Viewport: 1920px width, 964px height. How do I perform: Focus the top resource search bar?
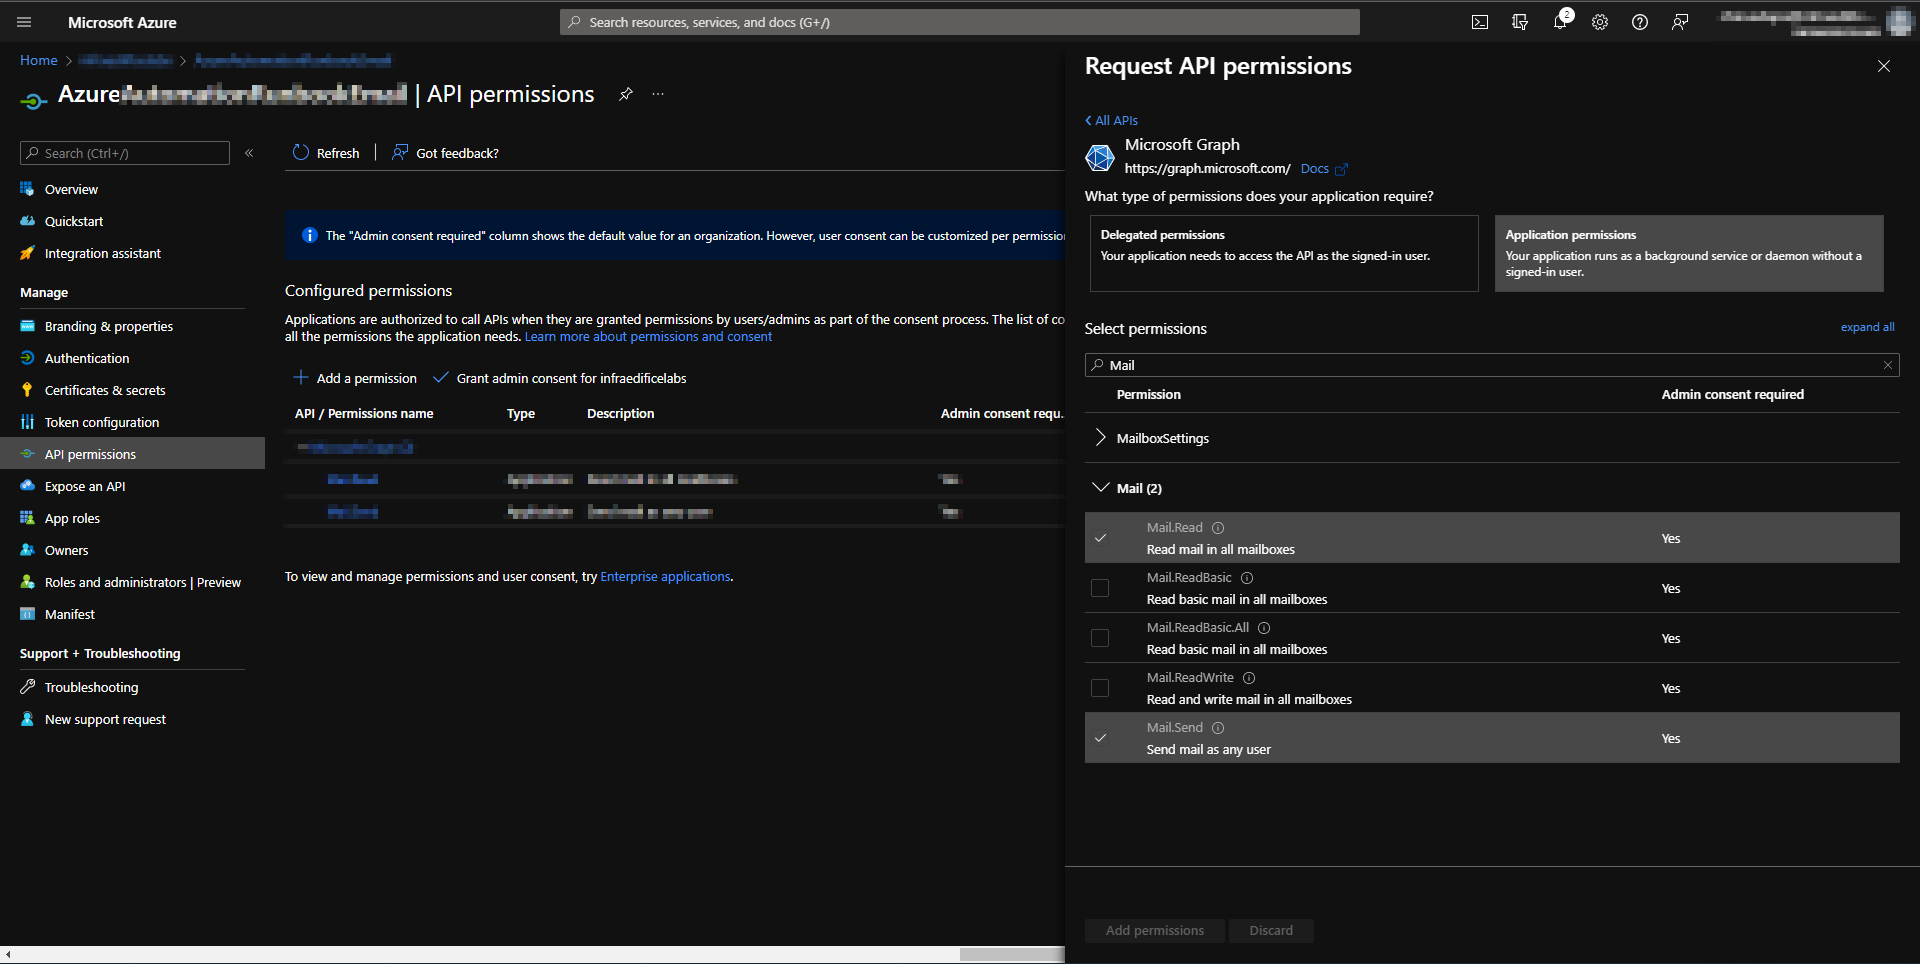coord(960,22)
